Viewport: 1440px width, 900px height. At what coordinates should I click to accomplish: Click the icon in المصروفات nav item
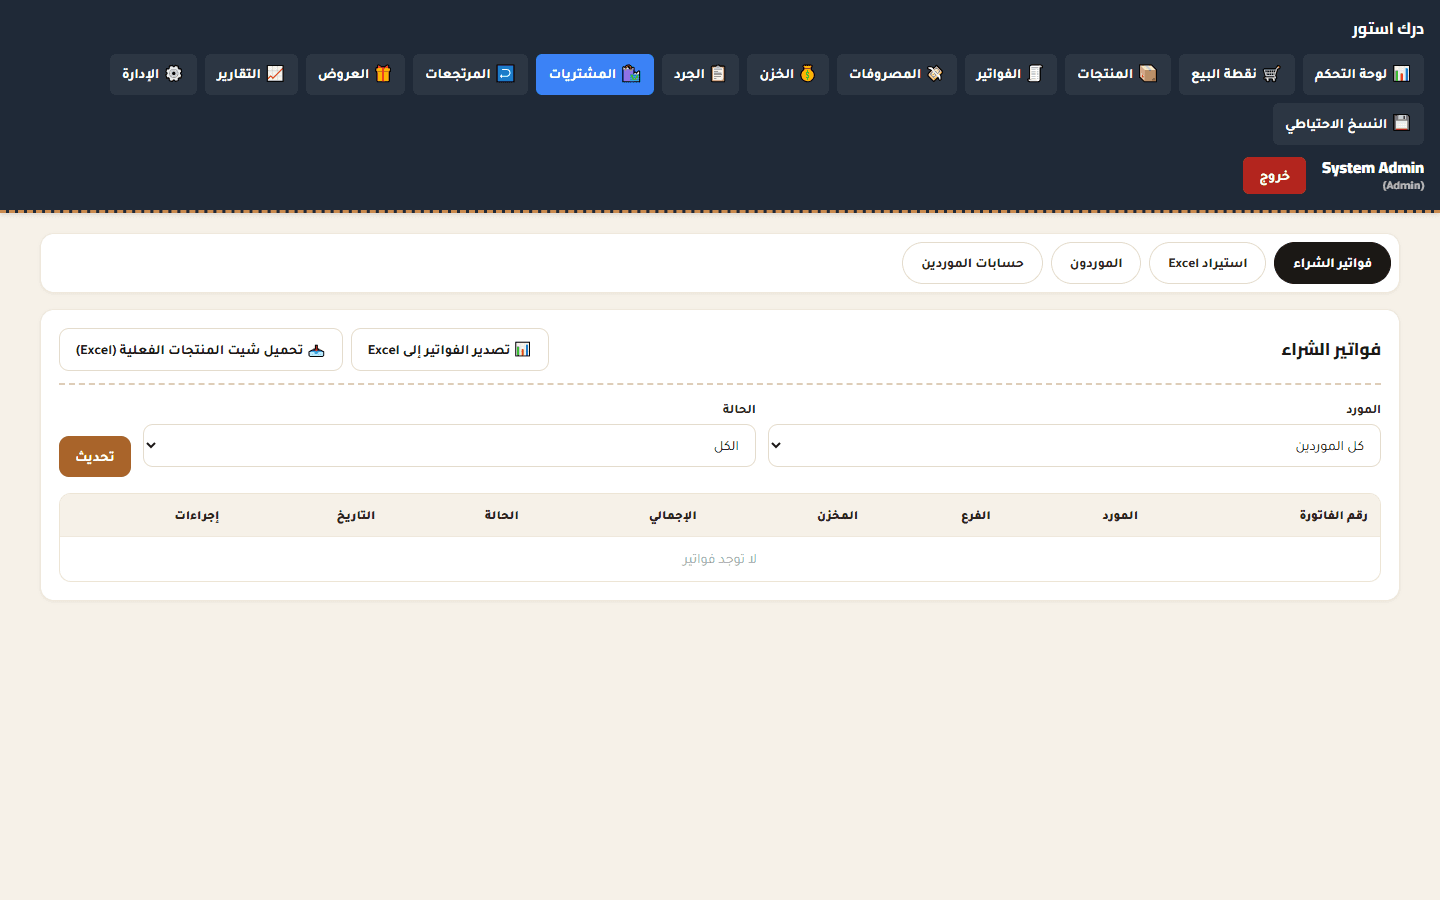935,74
